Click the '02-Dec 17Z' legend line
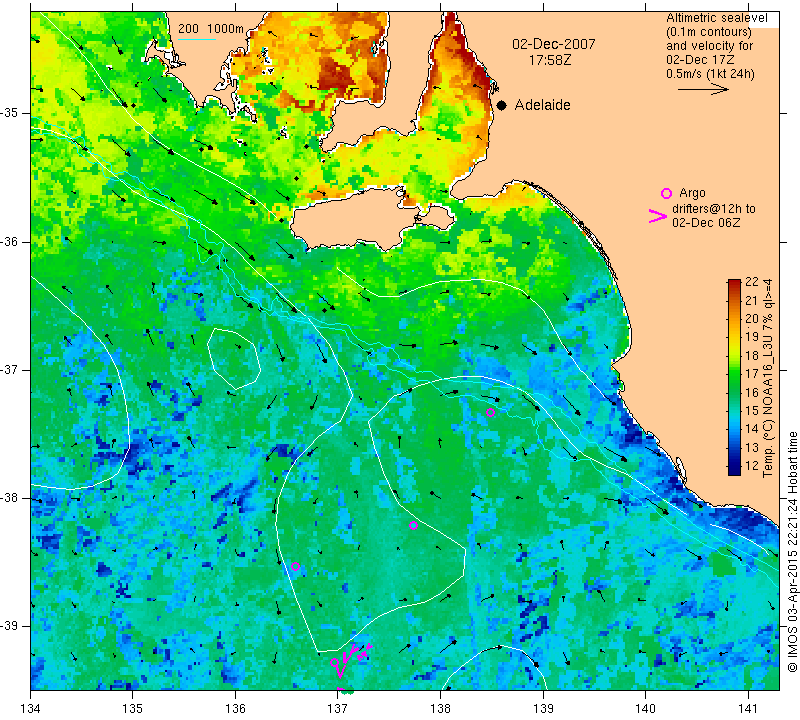Image resolution: width=800 pixels, height=720 pixels. tap(700, 60)
